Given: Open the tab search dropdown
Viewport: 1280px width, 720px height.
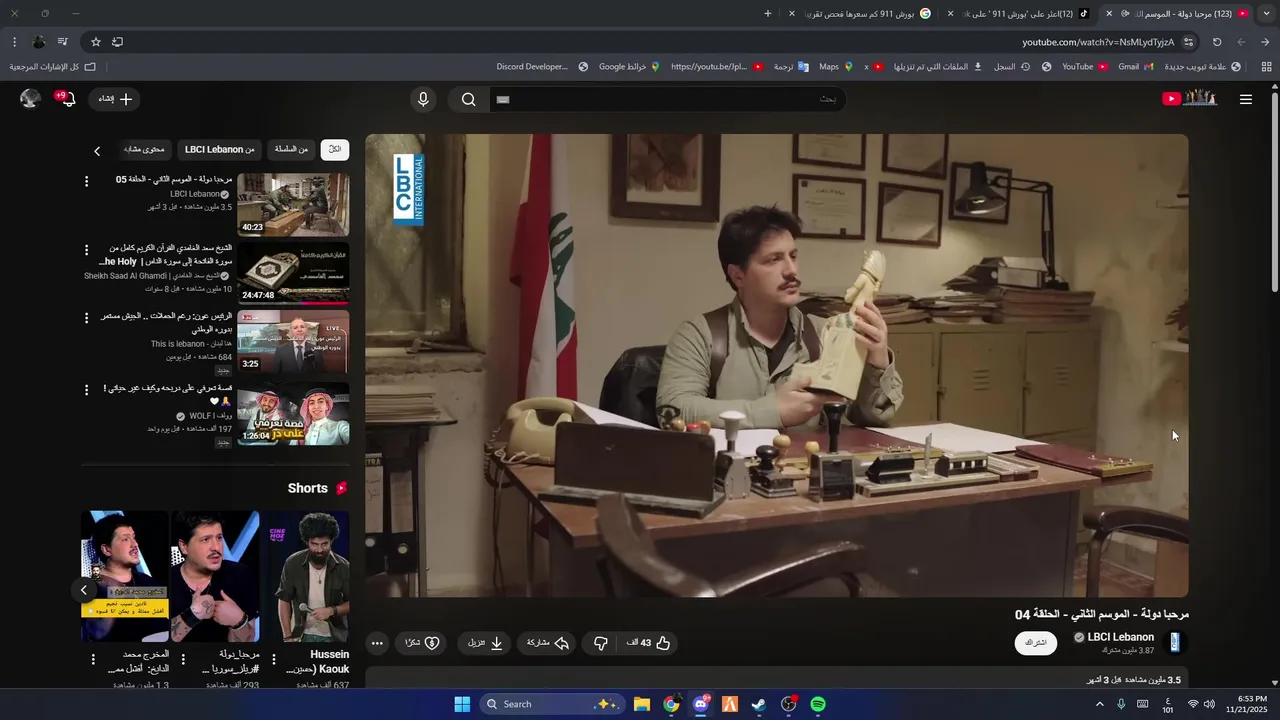Looking at the screenshot, I should [x=1266, y=14].
